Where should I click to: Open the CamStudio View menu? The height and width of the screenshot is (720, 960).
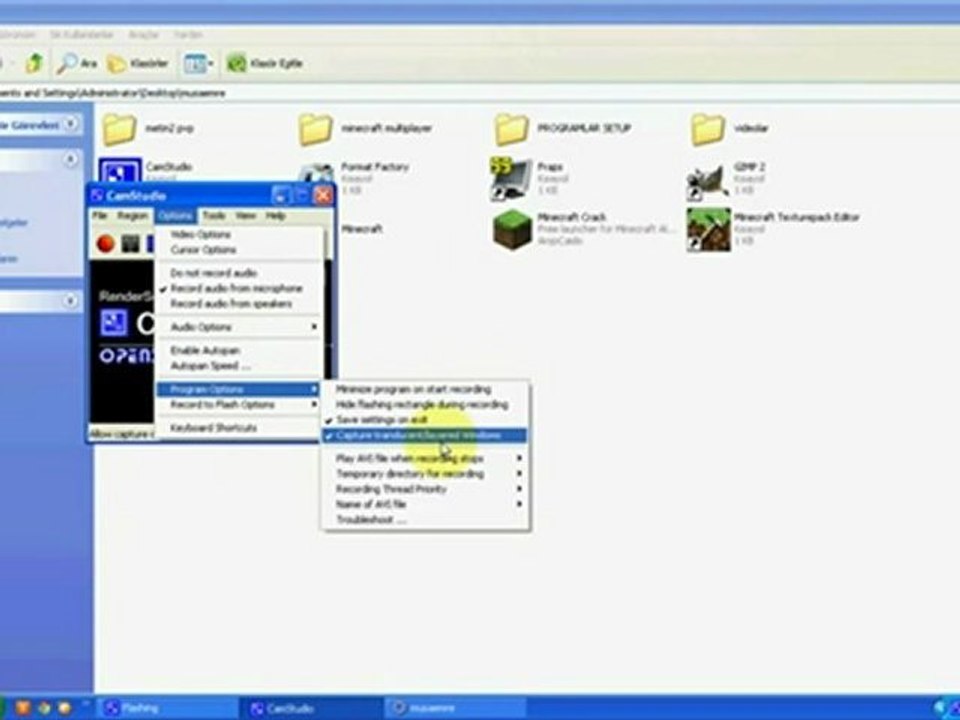tap(246, 216)
